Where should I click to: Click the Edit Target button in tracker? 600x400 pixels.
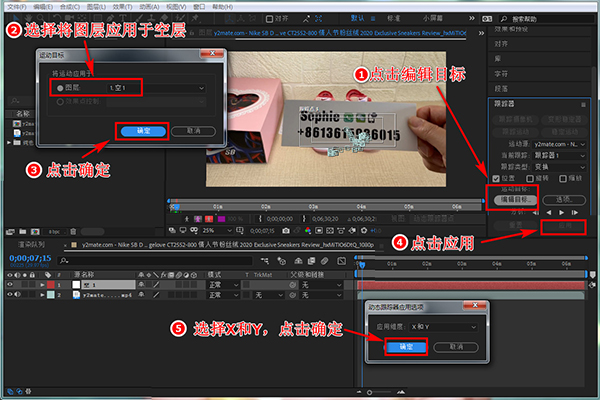[x=515, y=200]
